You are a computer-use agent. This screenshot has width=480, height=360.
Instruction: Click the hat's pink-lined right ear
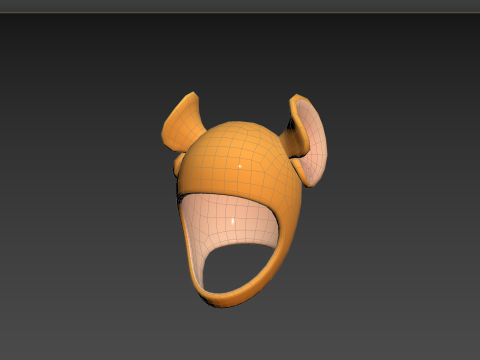pyautogui.click(x=308, y=140)
